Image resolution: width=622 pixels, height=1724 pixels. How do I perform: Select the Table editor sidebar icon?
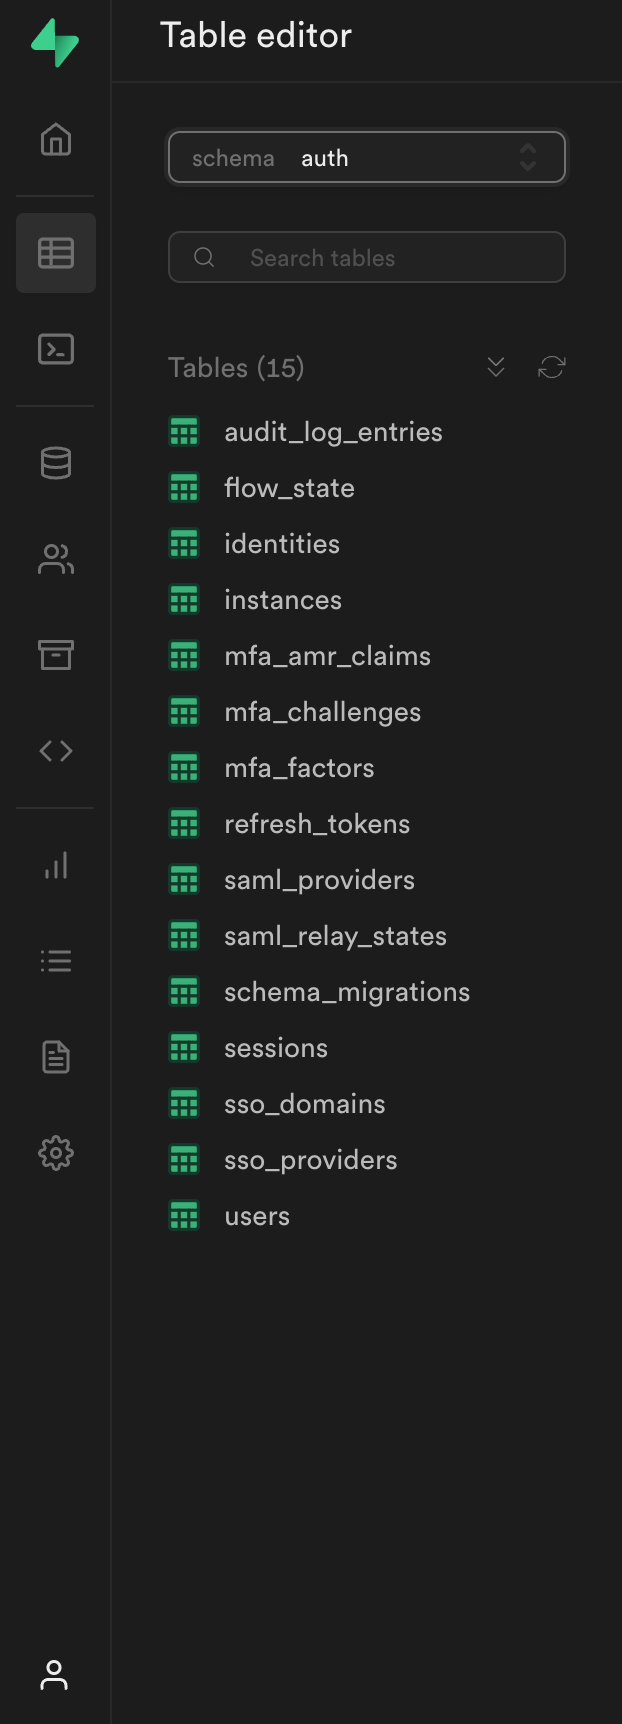click(56, 253)
